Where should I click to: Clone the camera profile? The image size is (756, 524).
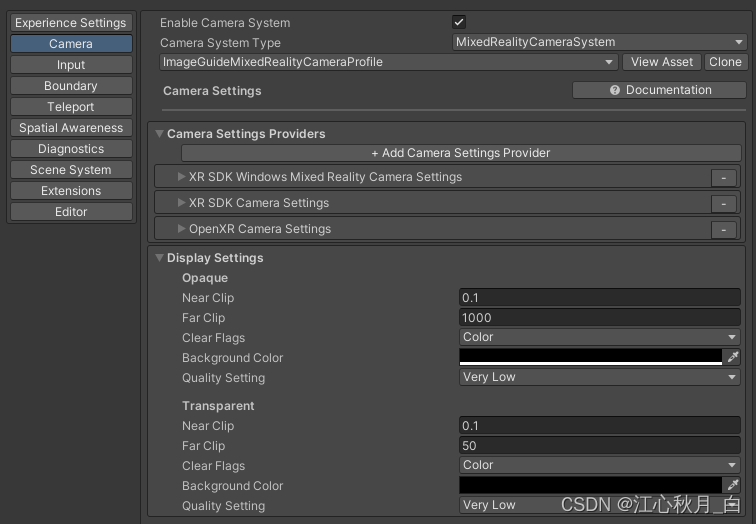pyautogui.click(x=725, y=62)
